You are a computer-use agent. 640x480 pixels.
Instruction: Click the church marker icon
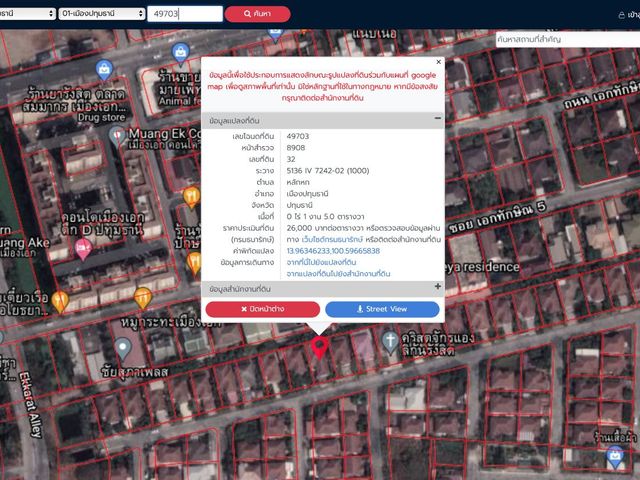click(390, 342)
